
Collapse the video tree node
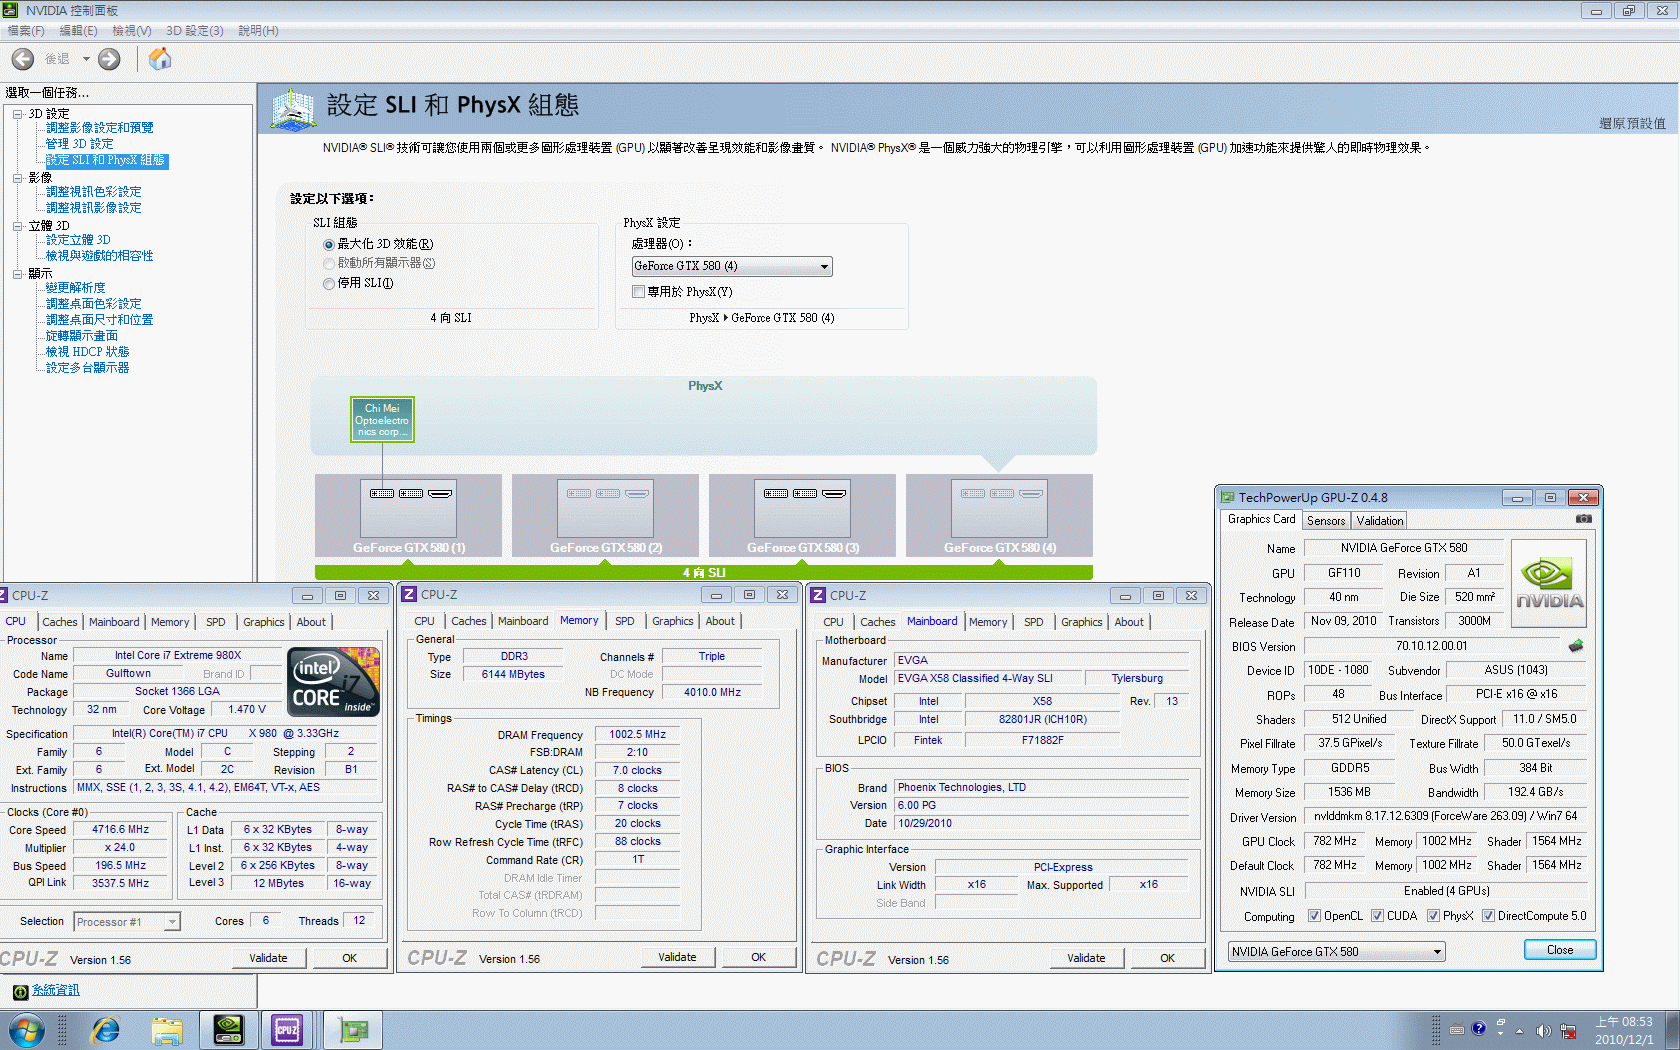click(18, 178)
